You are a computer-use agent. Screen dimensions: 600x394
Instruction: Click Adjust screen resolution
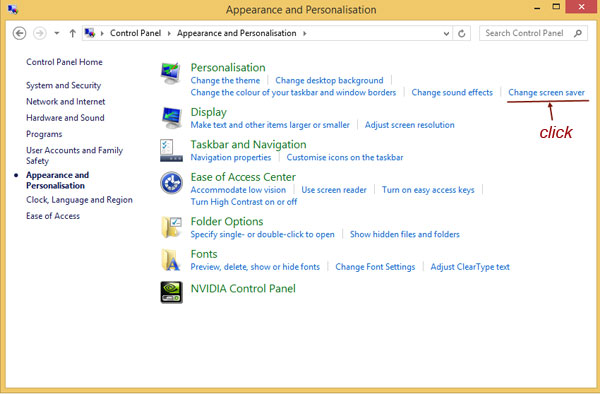409,125
